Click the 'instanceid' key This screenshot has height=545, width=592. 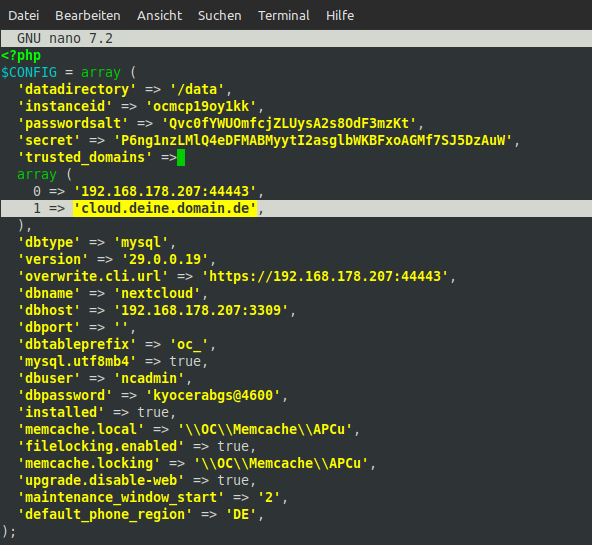65,106
